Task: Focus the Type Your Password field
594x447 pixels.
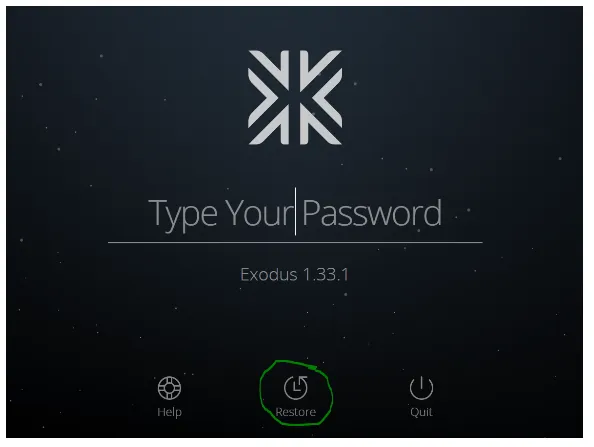Action: click(295, 214)
